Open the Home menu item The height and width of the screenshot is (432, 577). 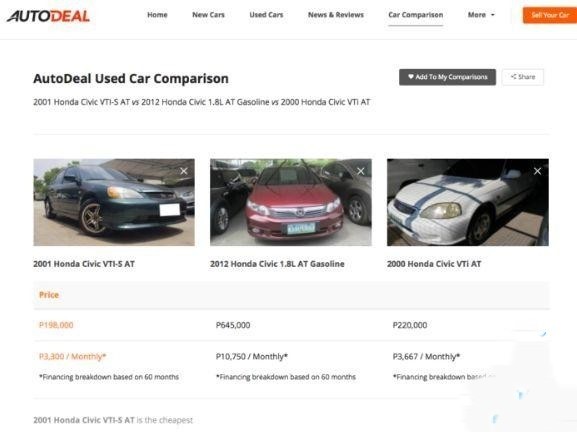click(x=157, y=15)
